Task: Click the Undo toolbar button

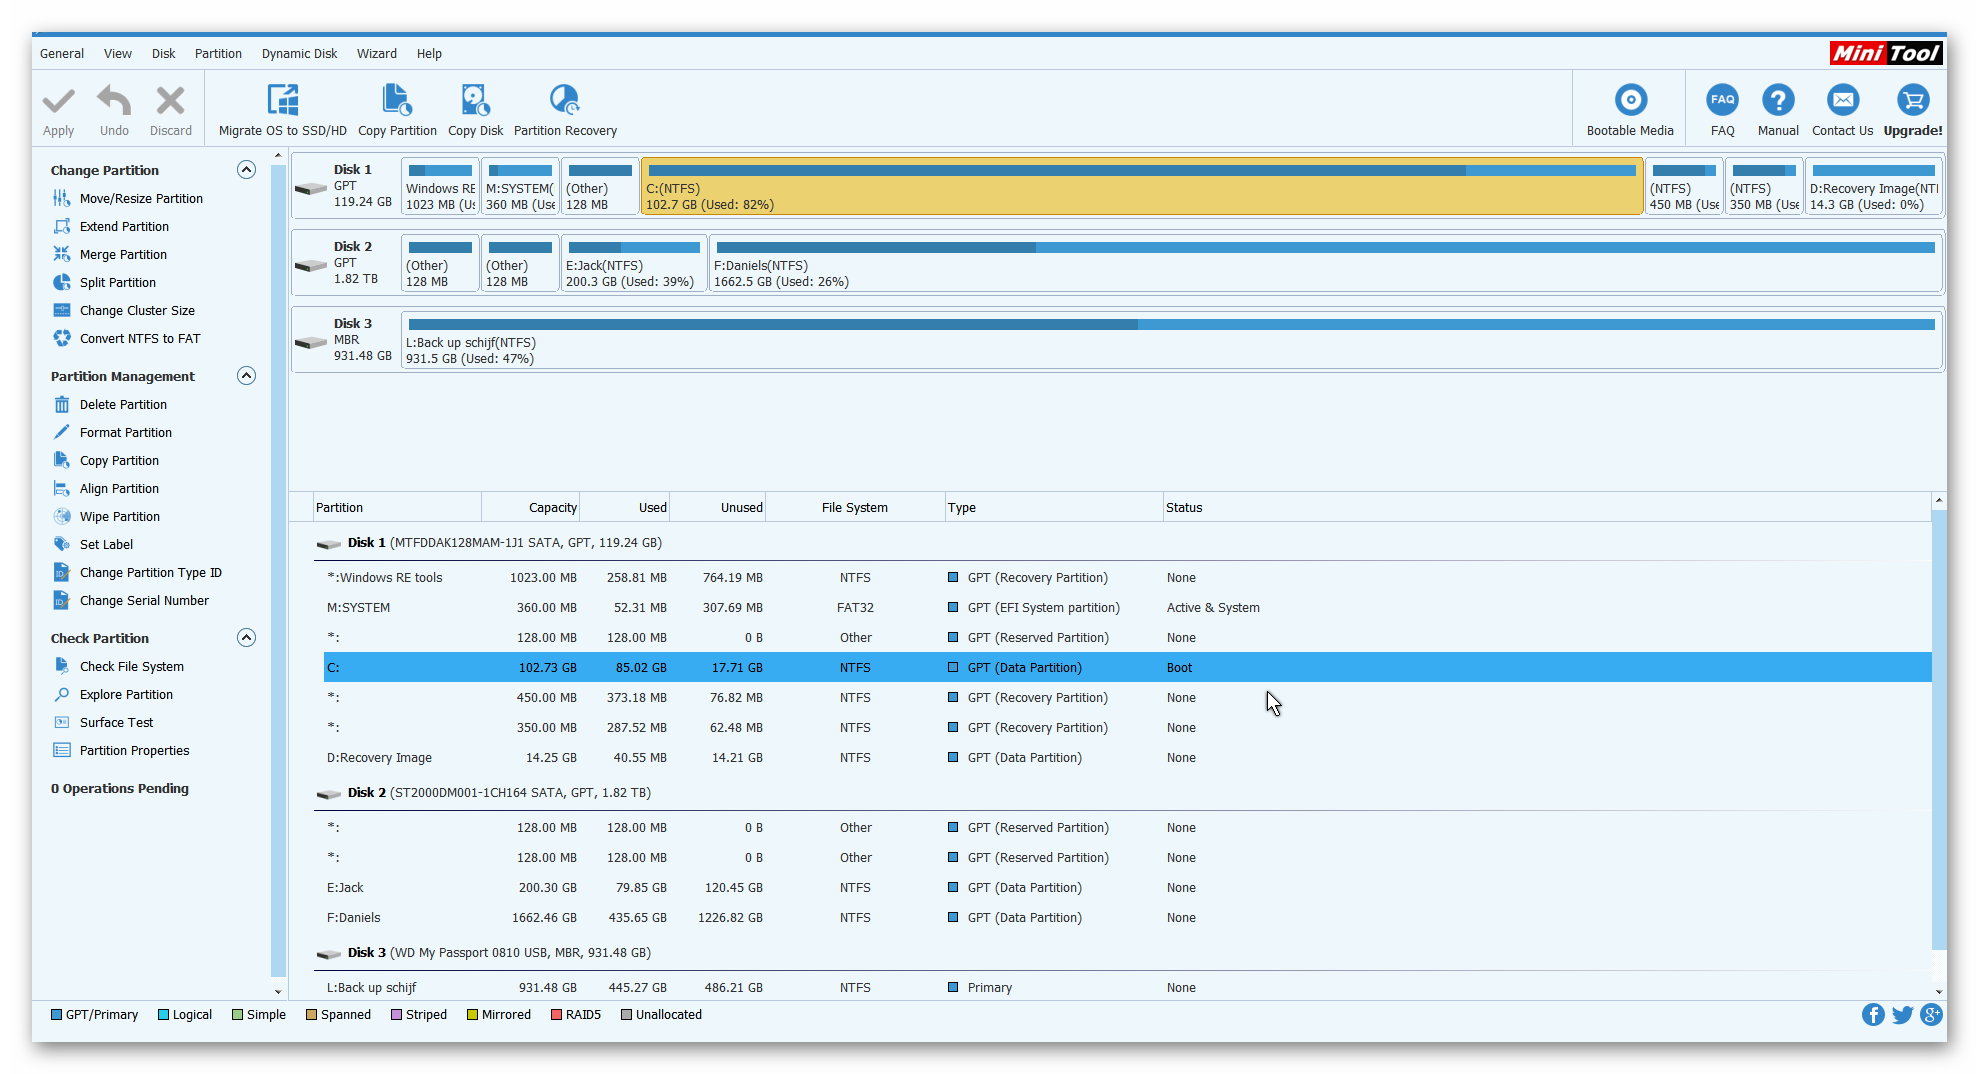Action: 114,101
